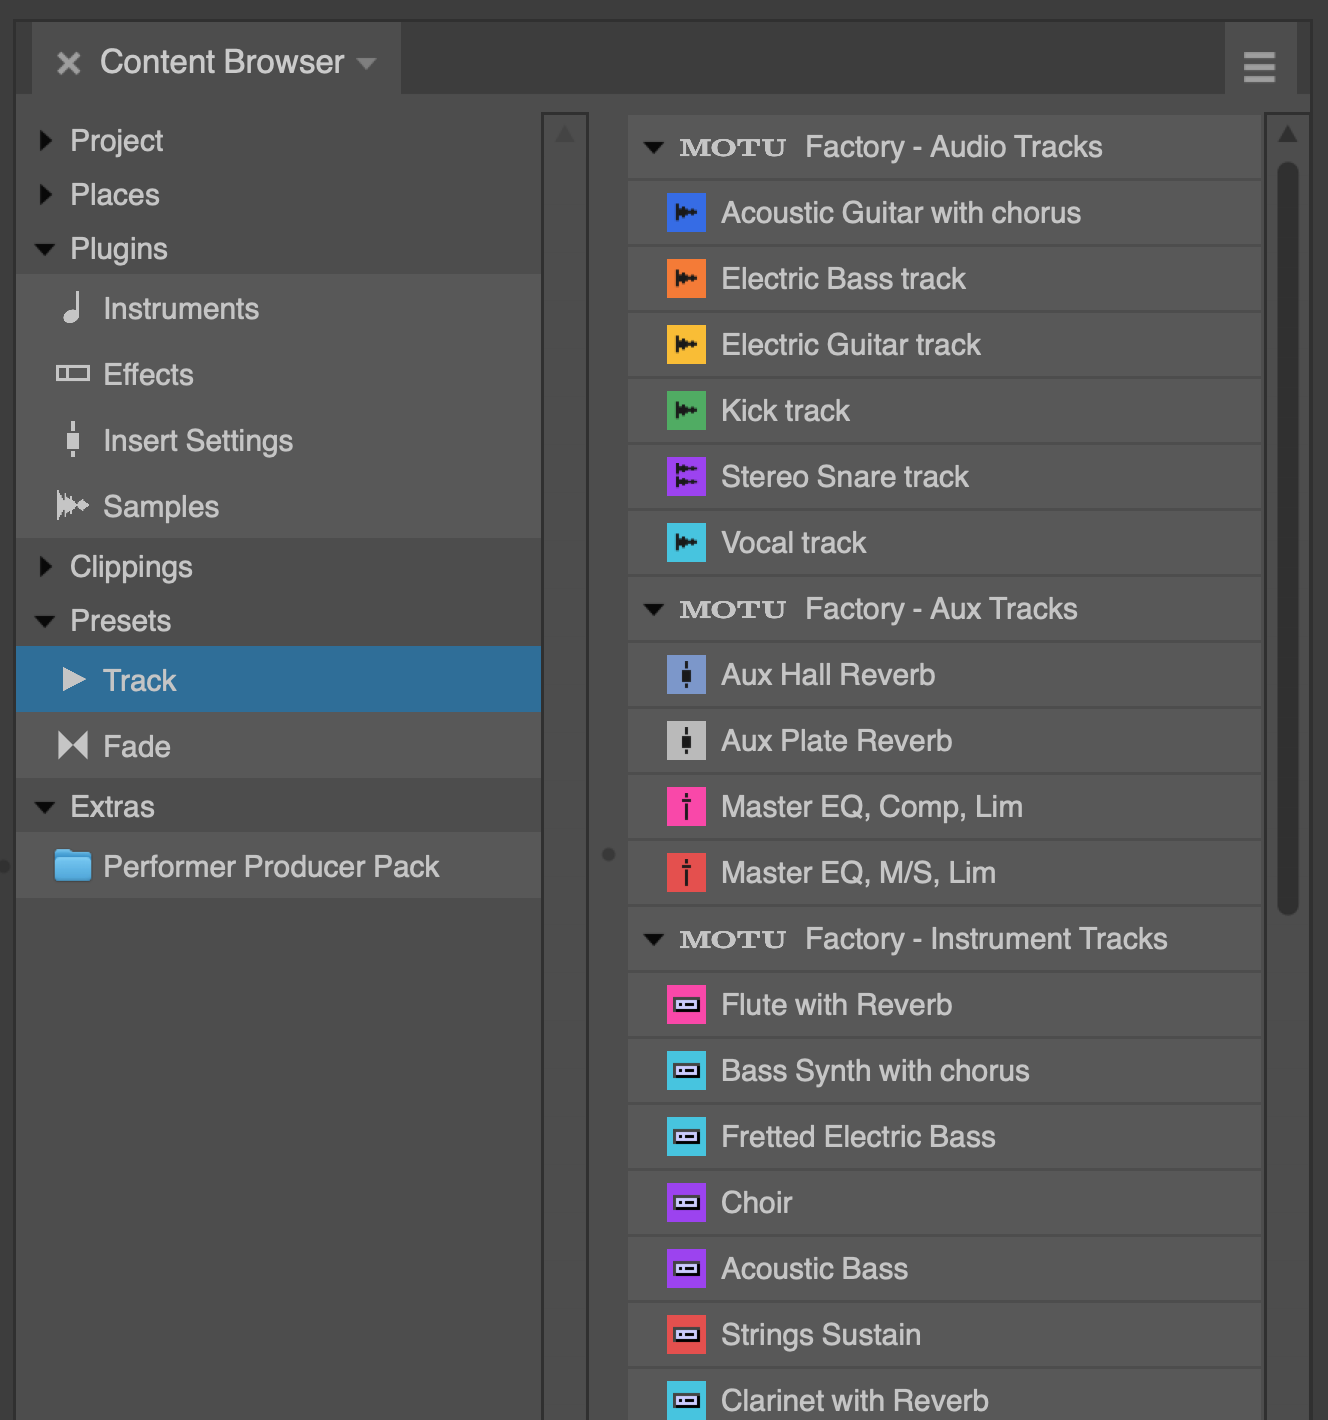Close the Content Browser tab
Image resolution: width=1328 pixels, height=1420 pixels.
tap(69, 63)
